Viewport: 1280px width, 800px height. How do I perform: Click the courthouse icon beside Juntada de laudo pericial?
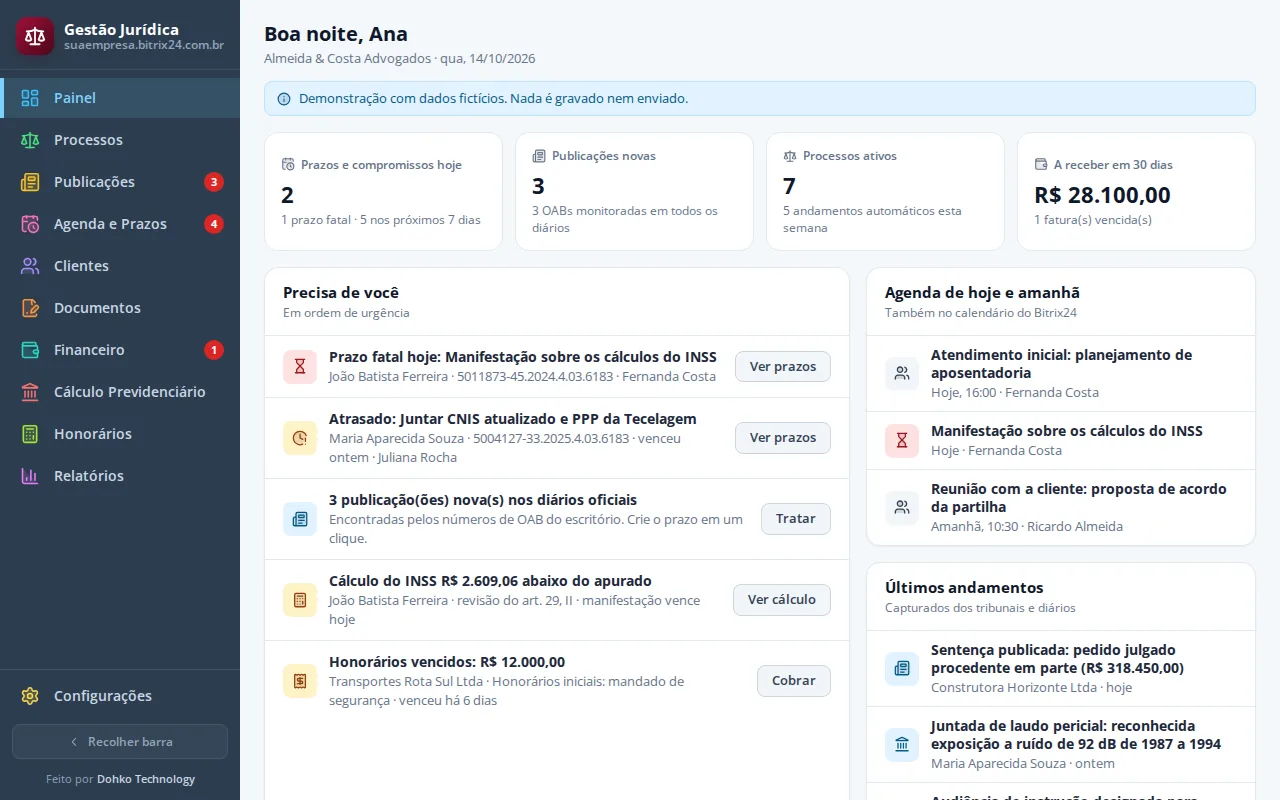(902, 744)
